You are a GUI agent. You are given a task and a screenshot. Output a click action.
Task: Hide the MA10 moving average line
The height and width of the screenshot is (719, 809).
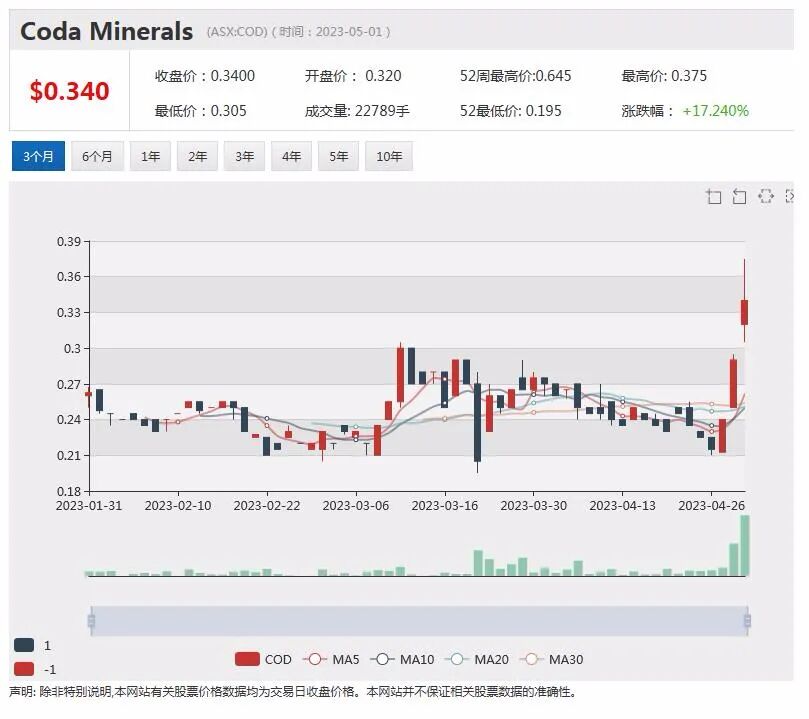[402, 660]
